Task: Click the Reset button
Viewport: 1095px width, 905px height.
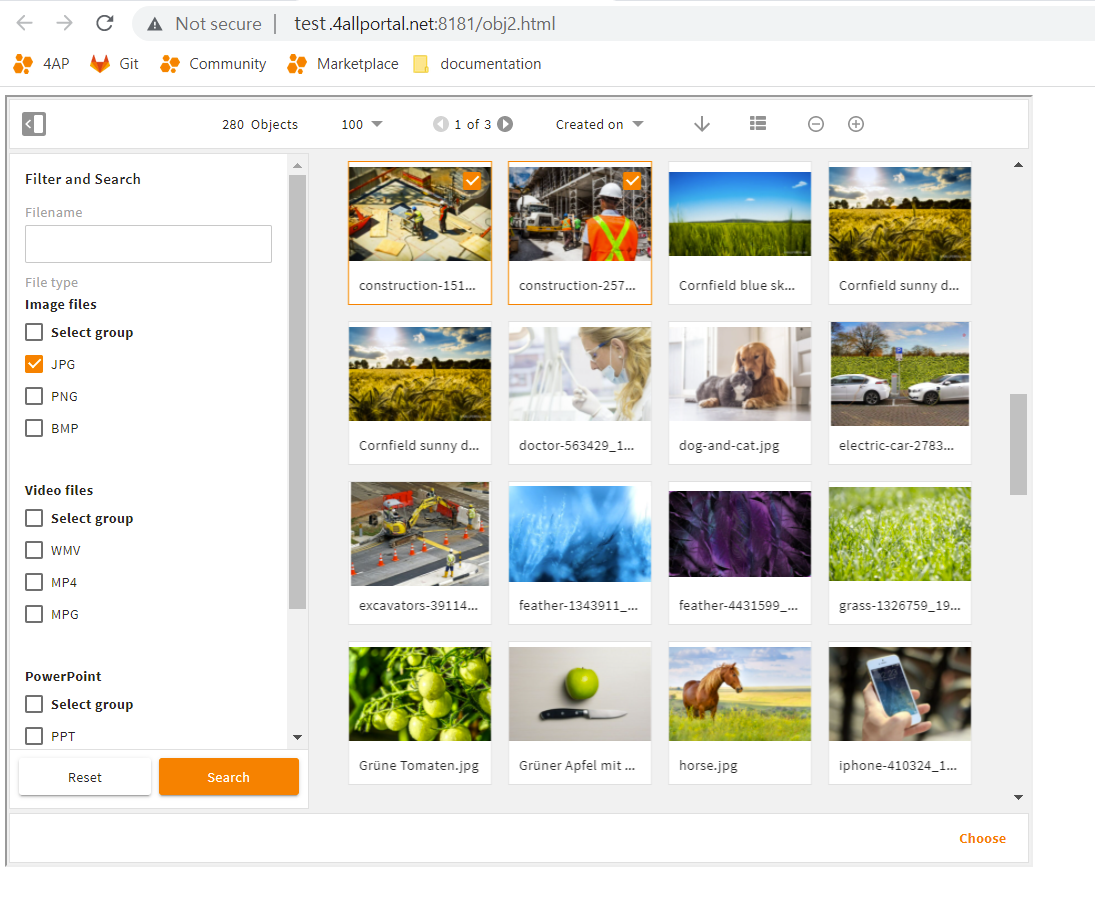Action: click(x=85, y=777)
